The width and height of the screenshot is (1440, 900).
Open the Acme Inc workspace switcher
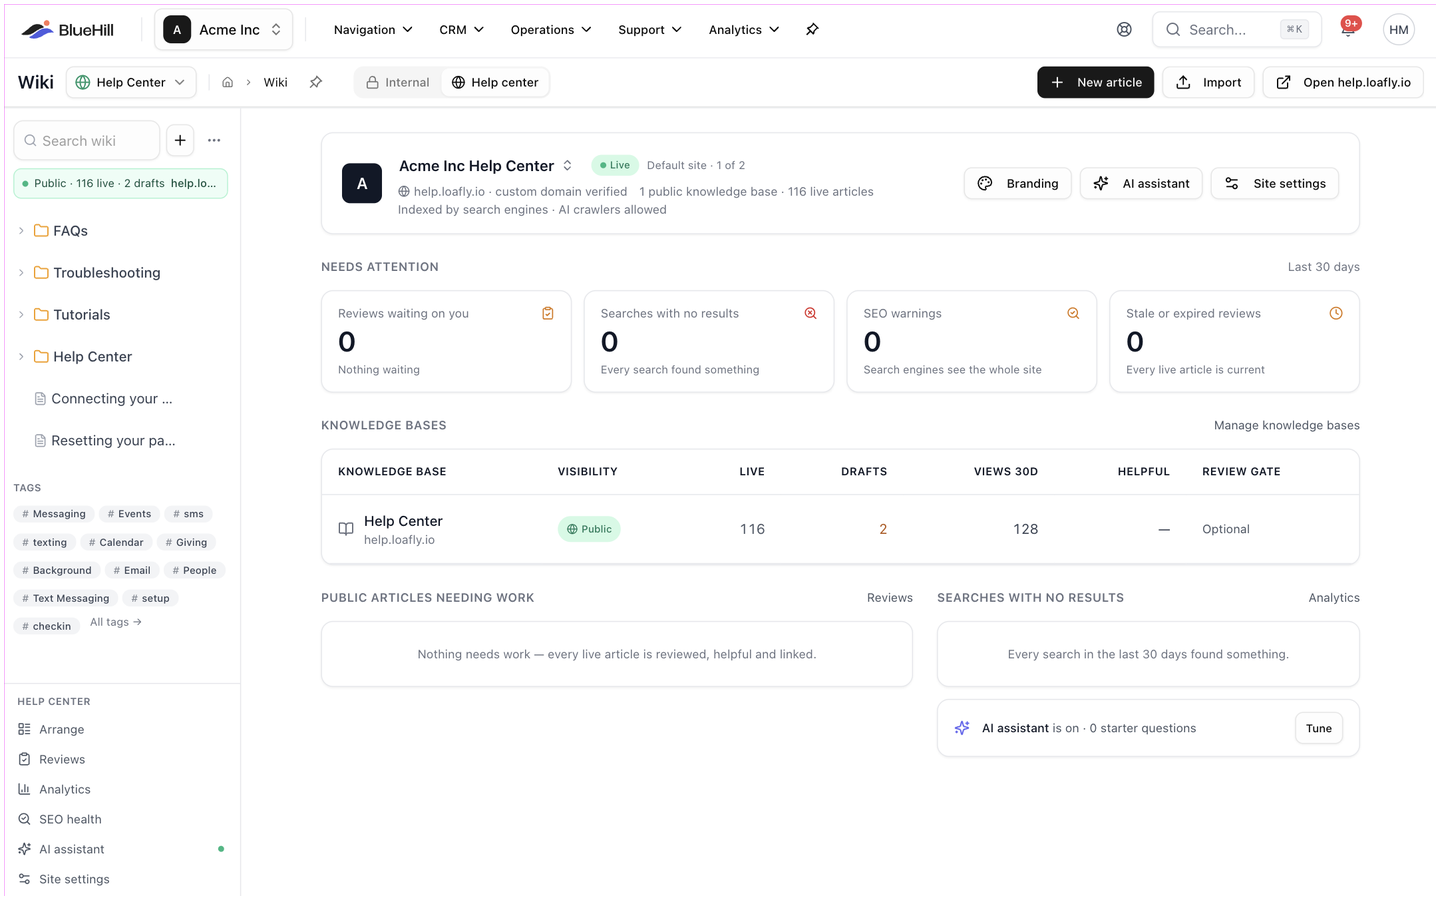pyautogui.click(x=223, y=30)
